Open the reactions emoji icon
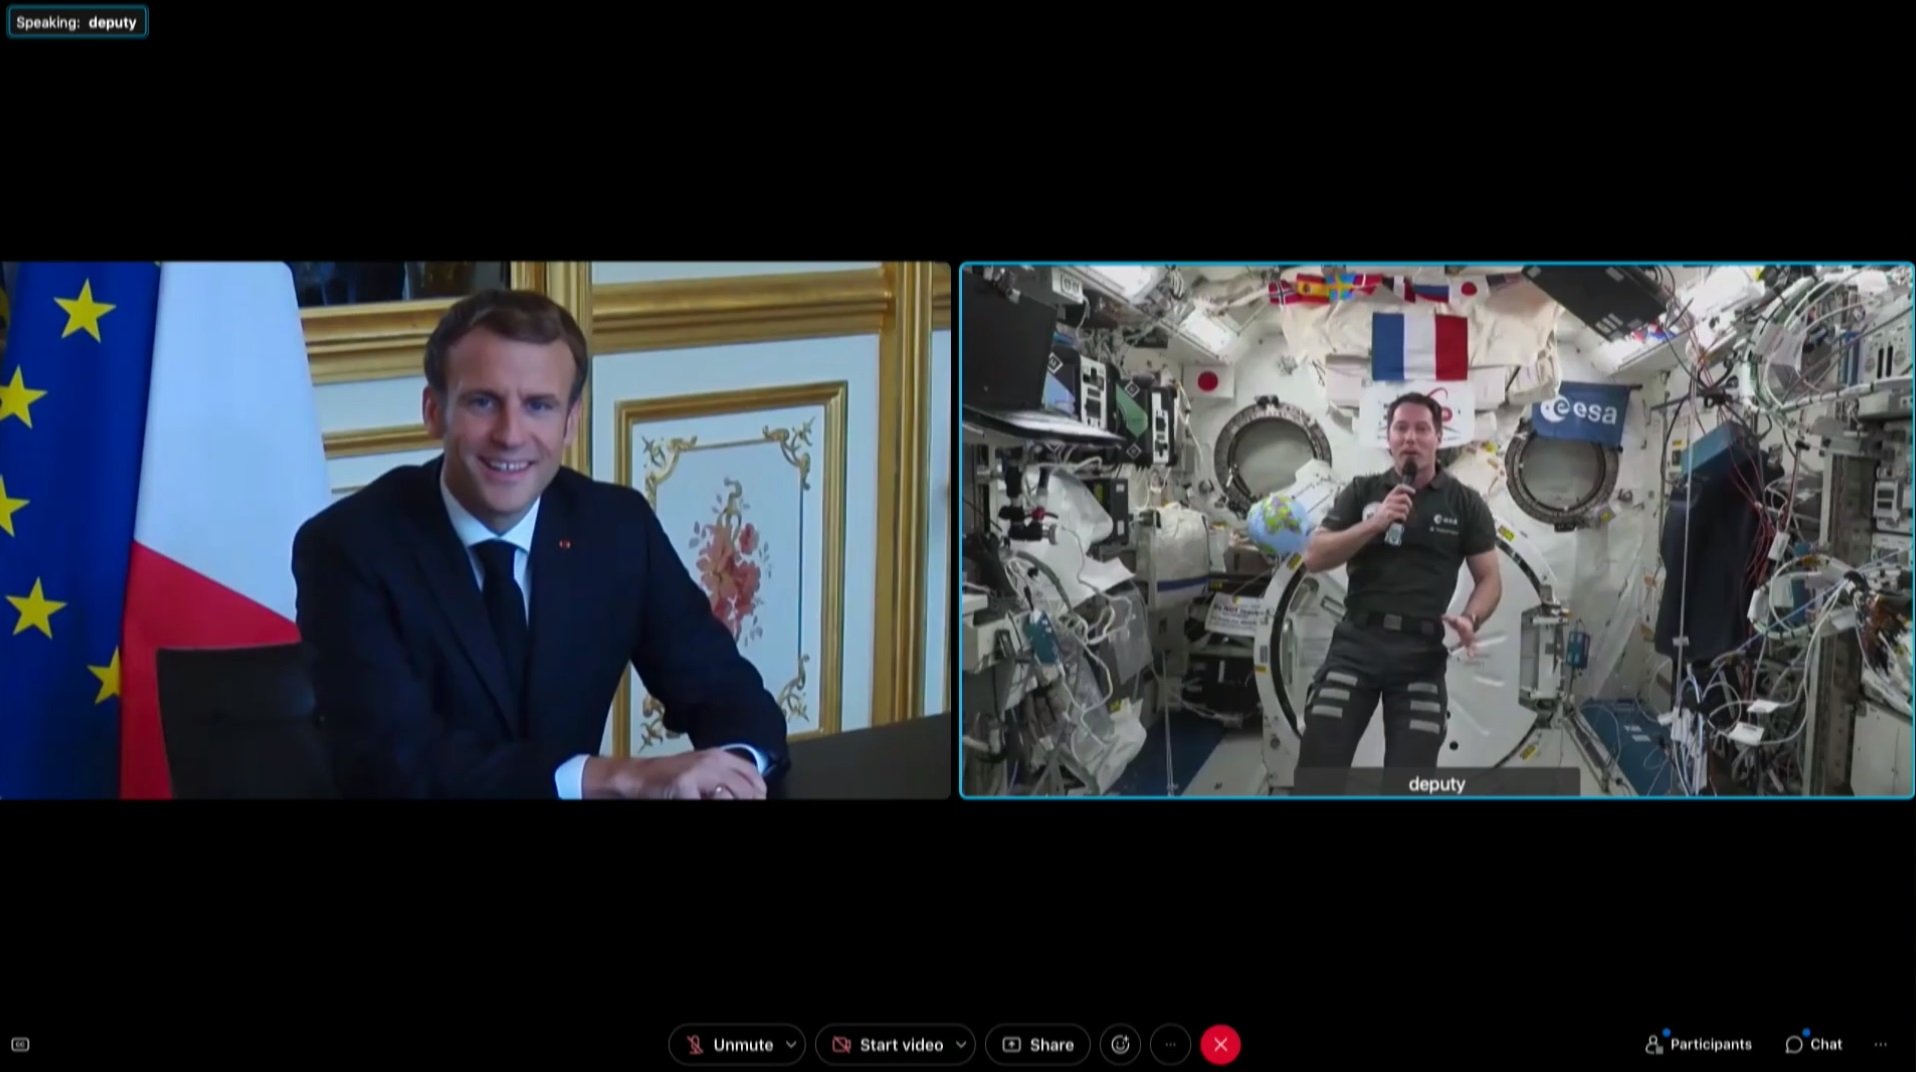 pyautogui.click(x=1120, y=1044)
